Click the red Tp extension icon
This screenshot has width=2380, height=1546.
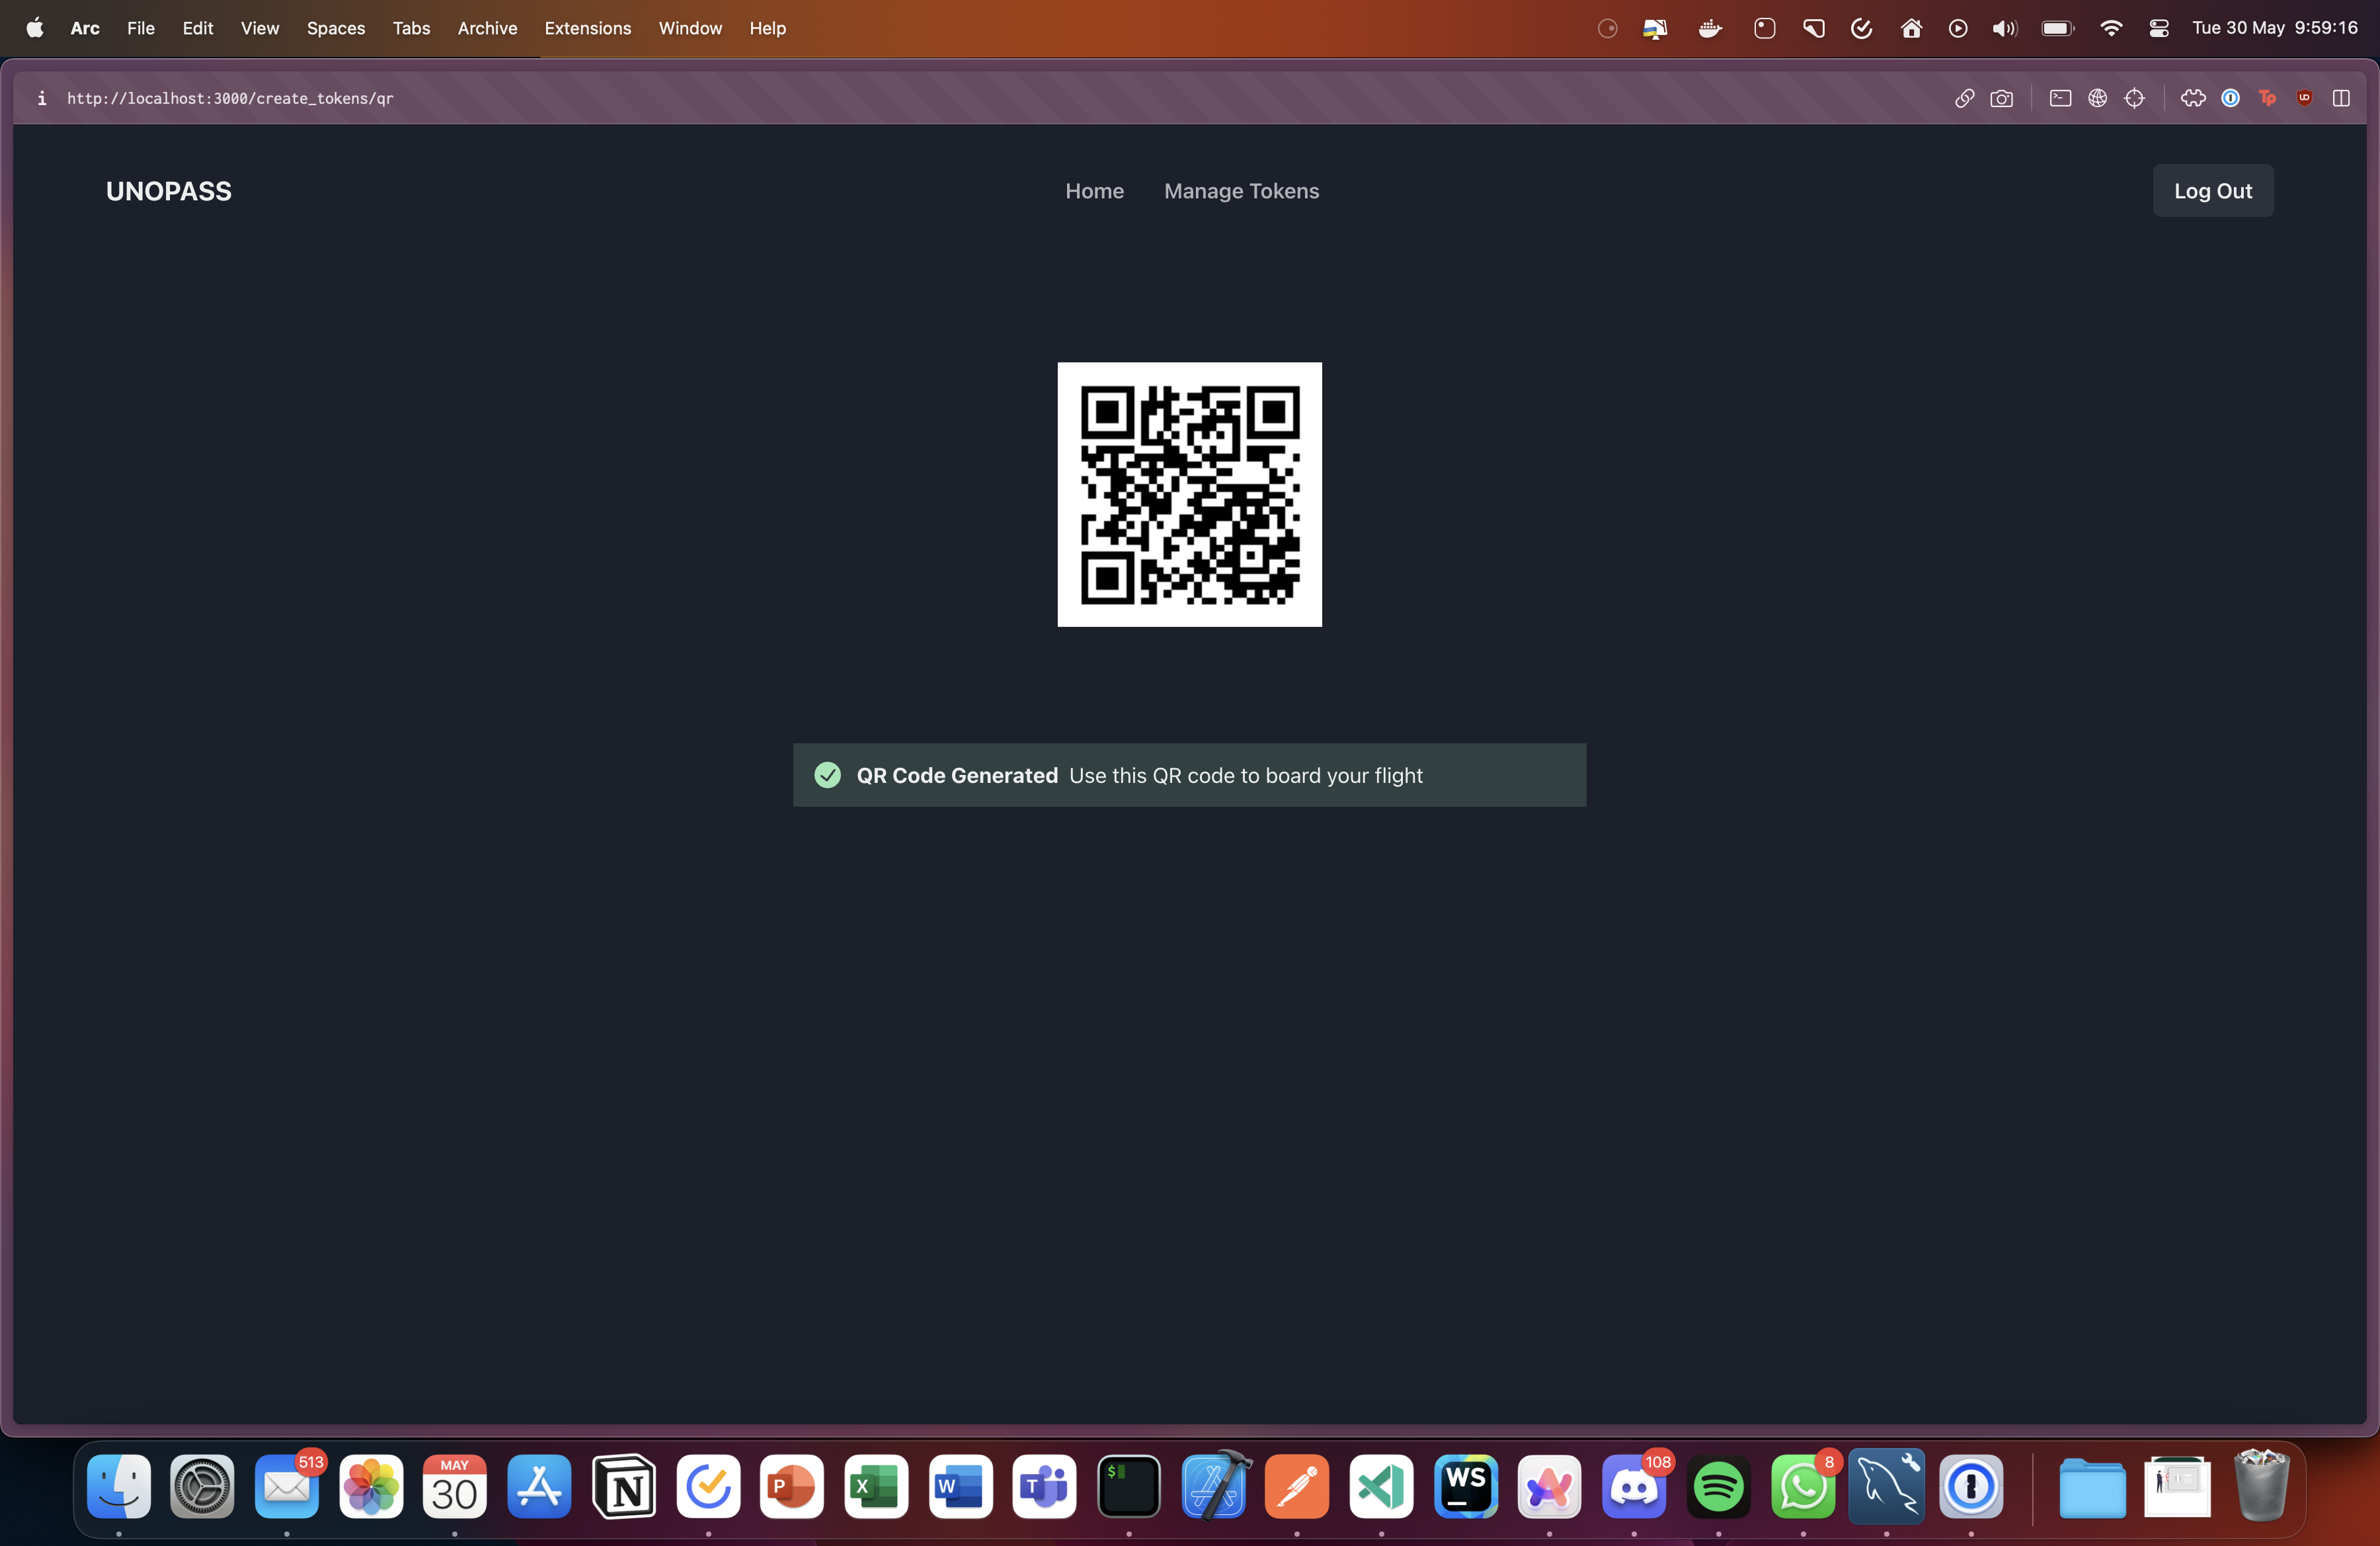point(2267,98)
